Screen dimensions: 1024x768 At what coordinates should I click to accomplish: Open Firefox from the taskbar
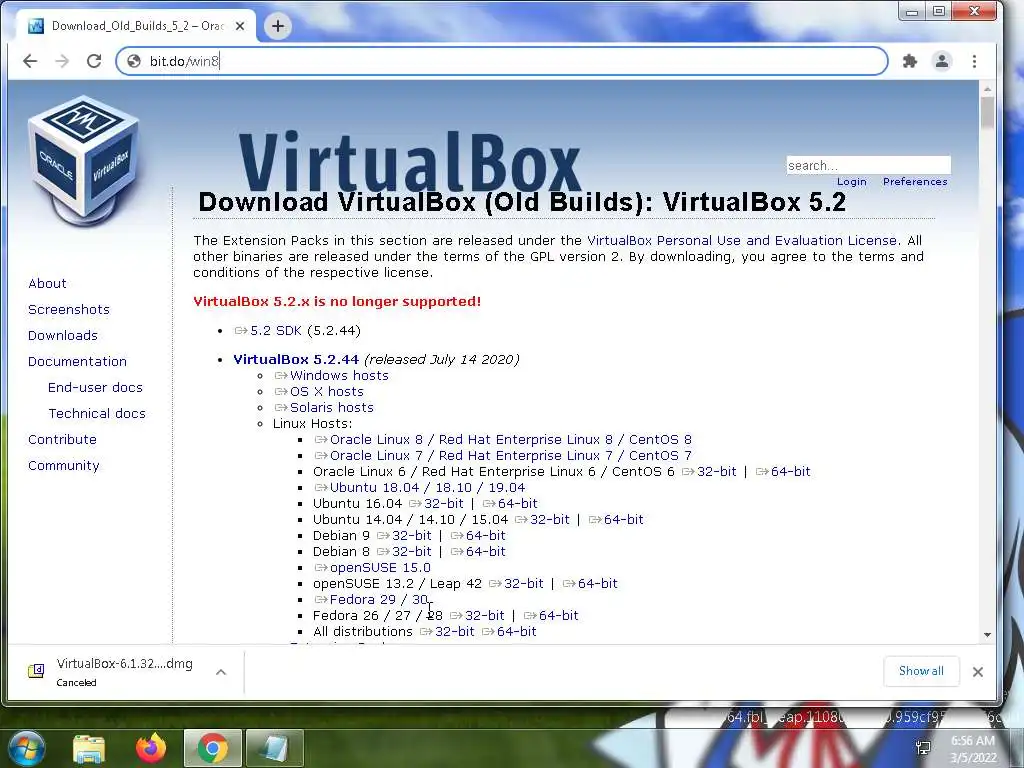151,748
